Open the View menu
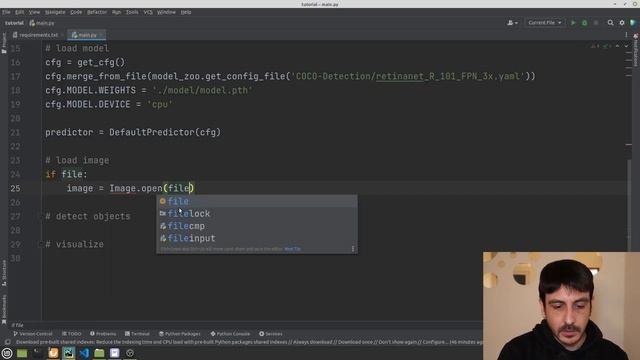 [34, 12]
